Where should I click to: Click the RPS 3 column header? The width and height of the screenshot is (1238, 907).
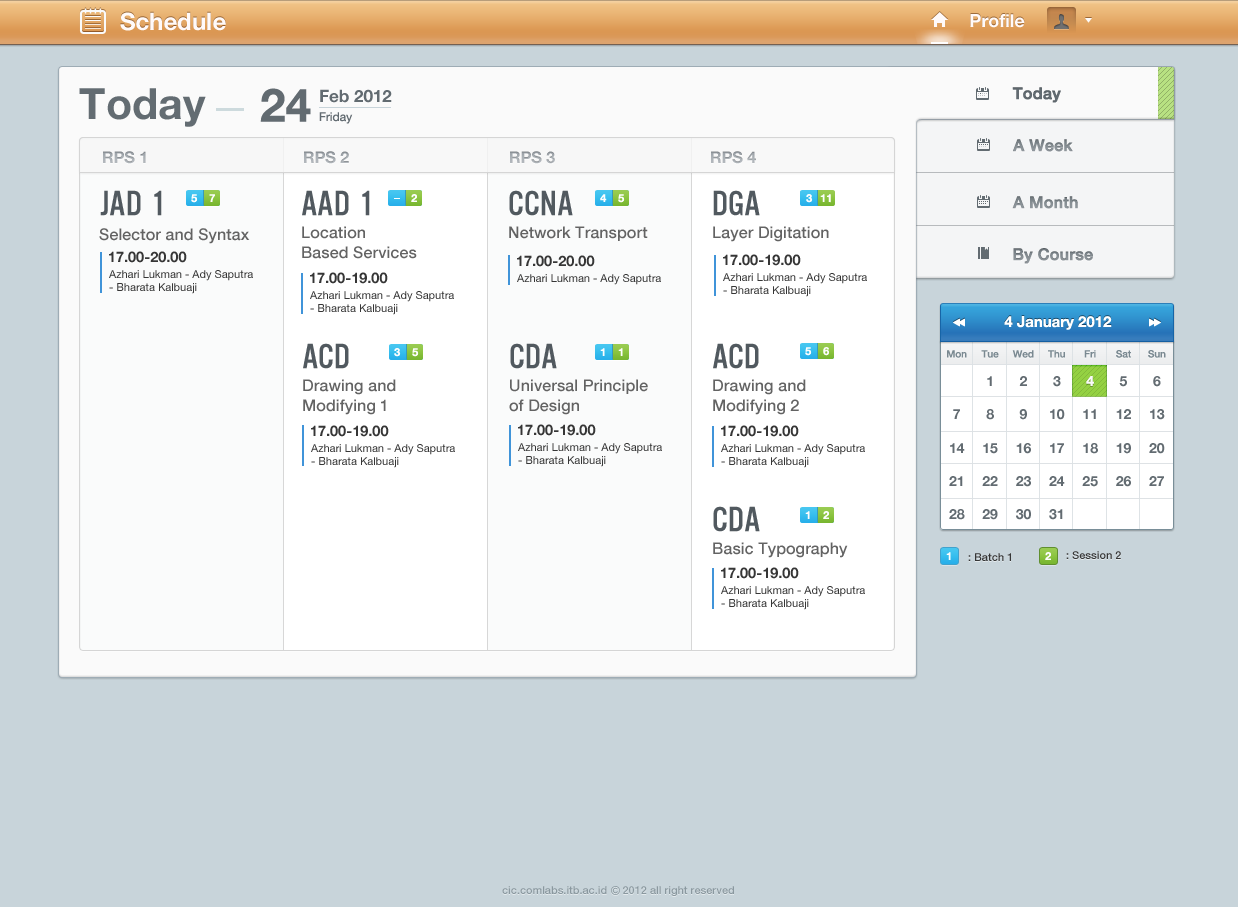coord(532,157)
